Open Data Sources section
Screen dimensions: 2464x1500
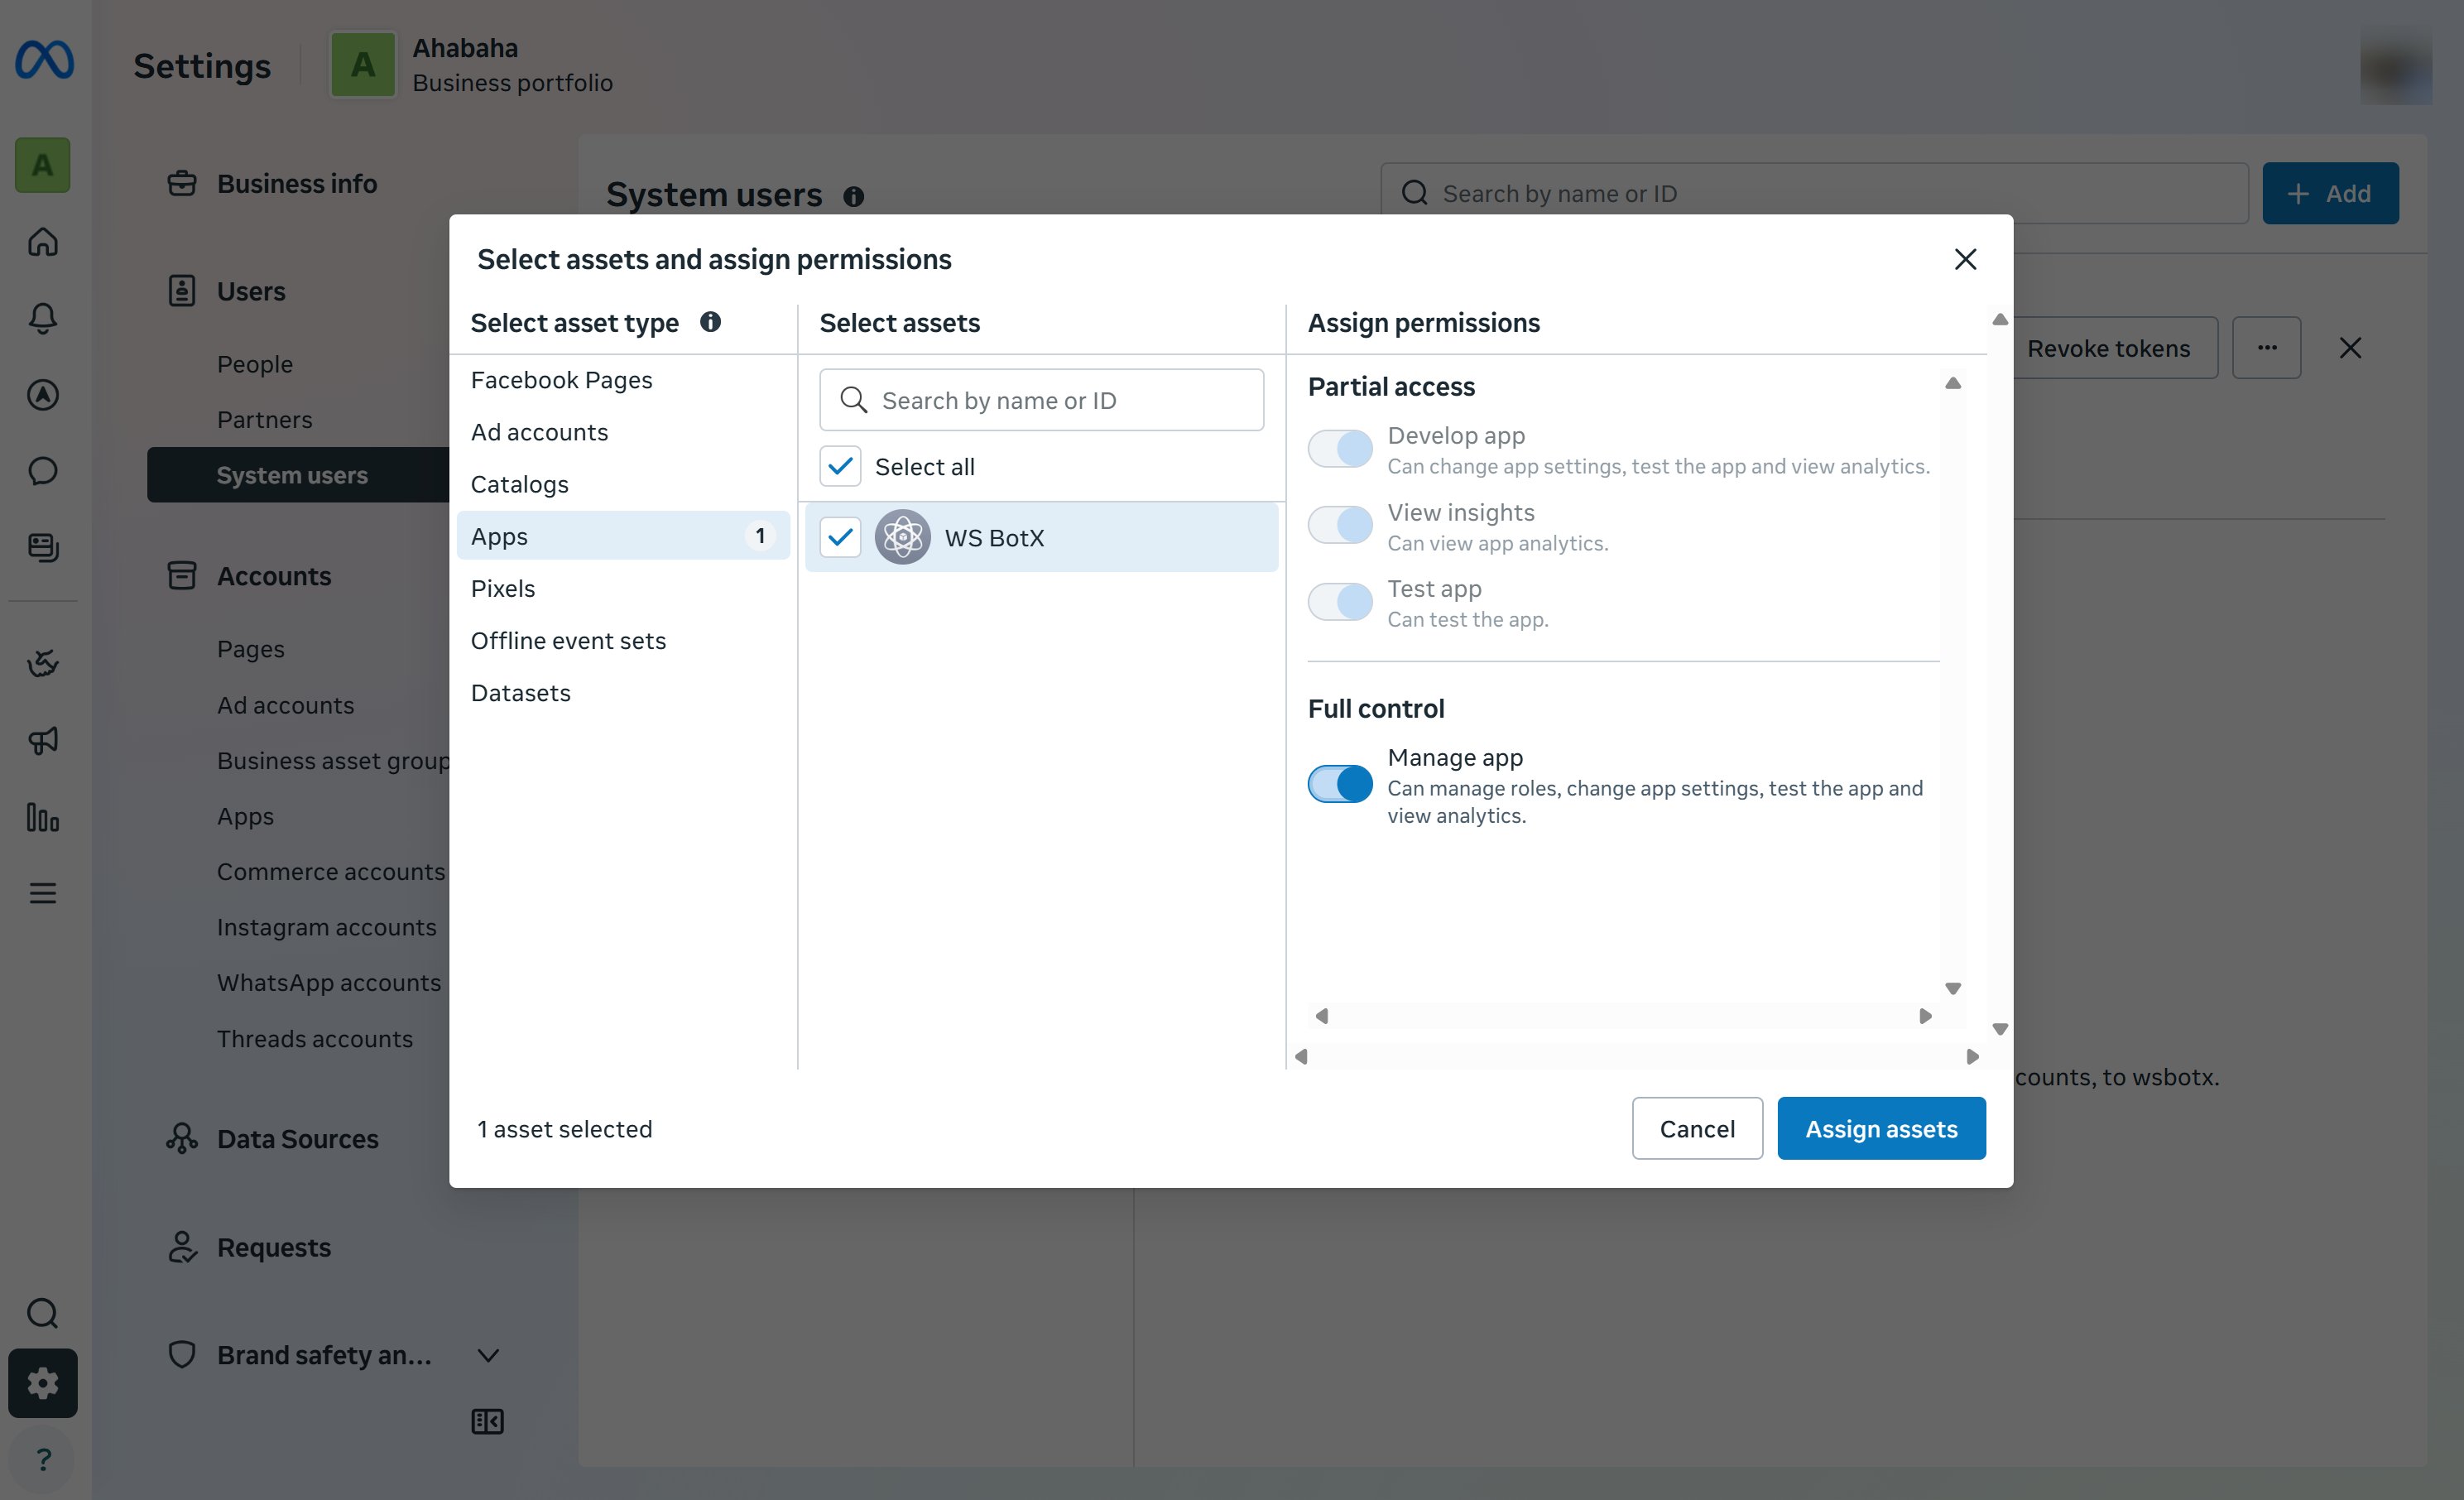coord(297,1139)
